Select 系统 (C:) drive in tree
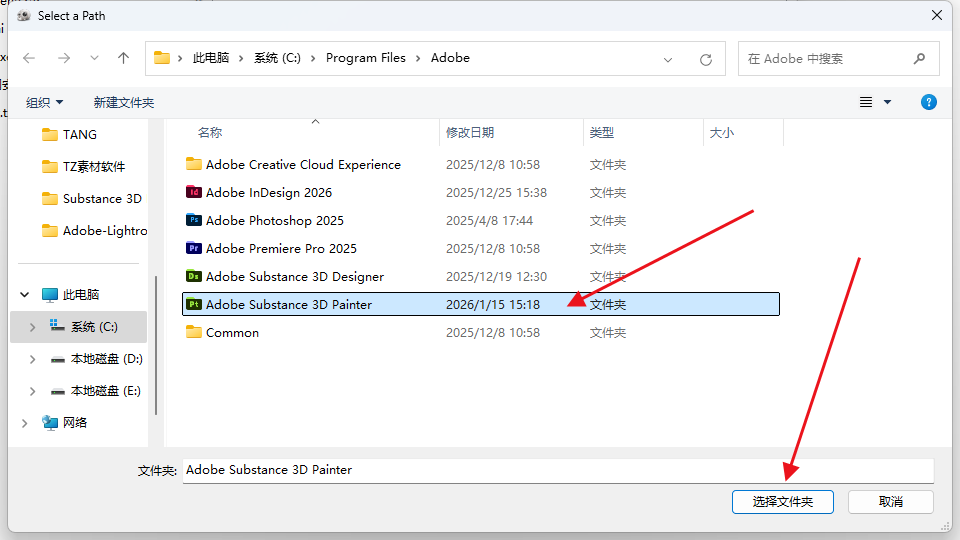Viewport: 960px width, 540px height. [x=84, y=327]
